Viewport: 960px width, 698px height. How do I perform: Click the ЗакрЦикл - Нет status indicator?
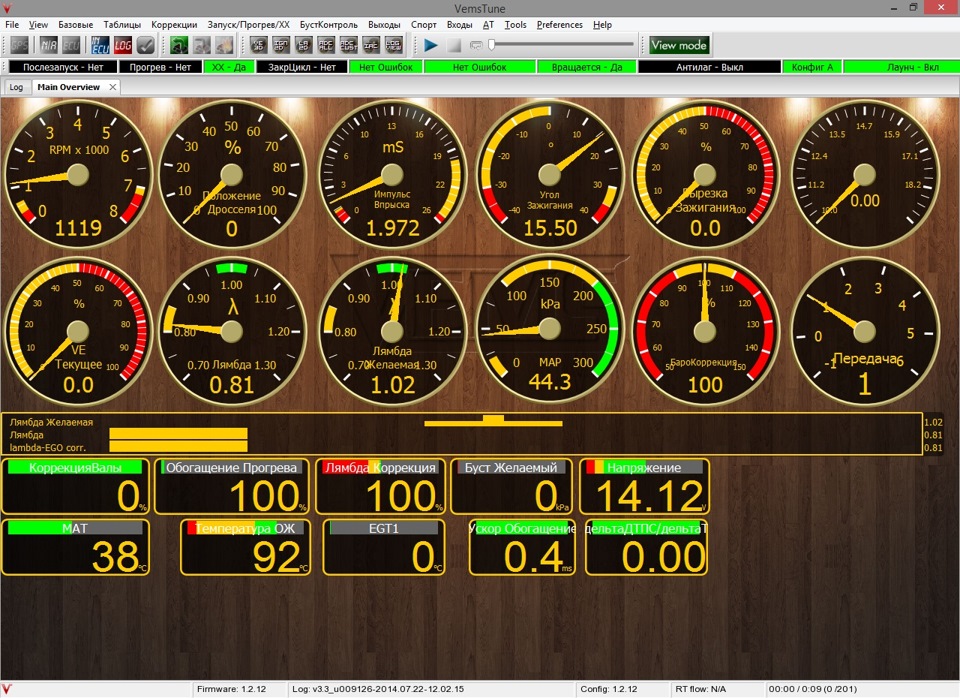click(302, 67)
